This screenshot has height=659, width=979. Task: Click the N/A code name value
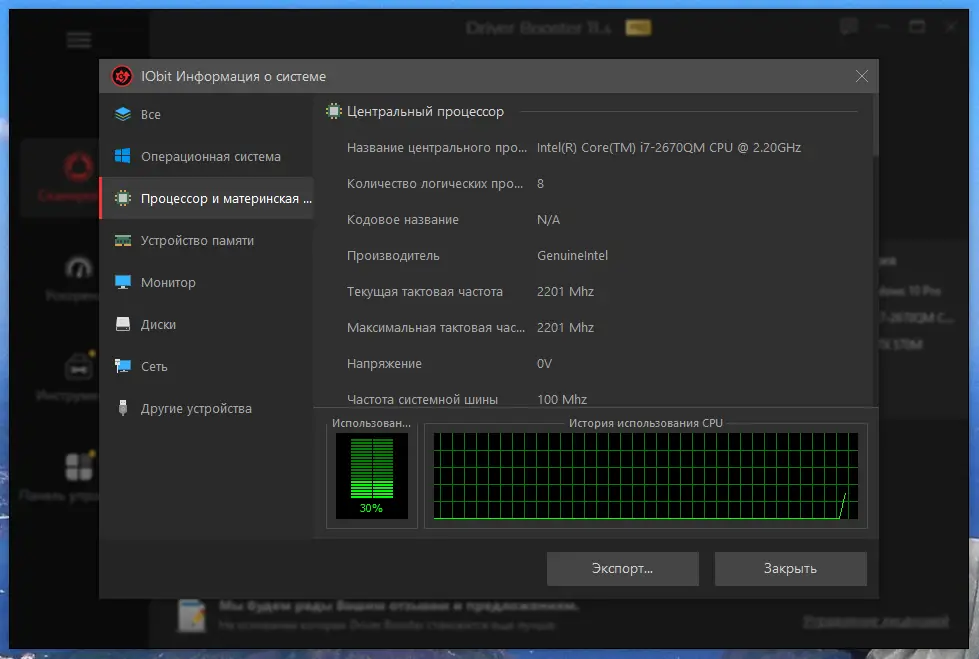pyautogui.click(x=548, y=219)
